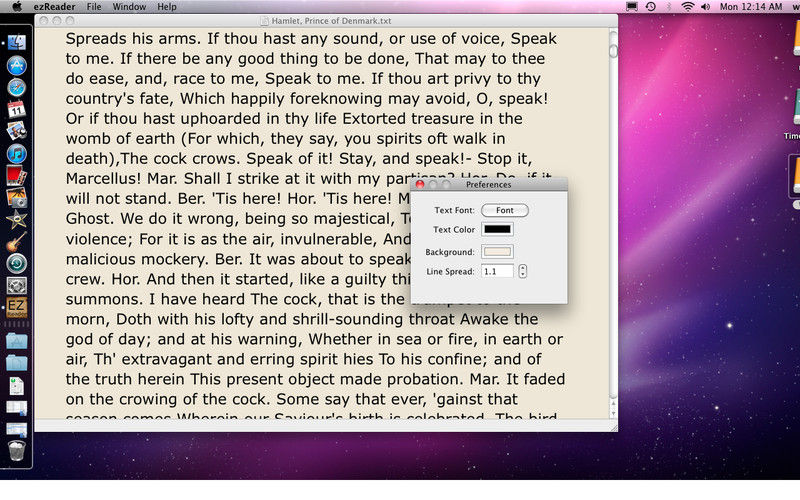Image resolution: width=800 pixels, height=500 pixels.
Task: Open the File menu
Action: (94, 7)
